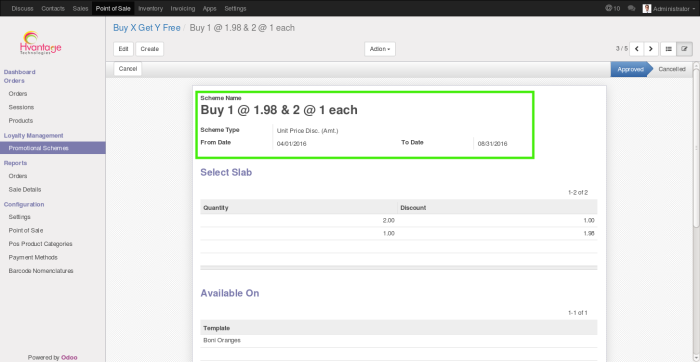
Task: Click the Administrator avatar picture
Action: [x=646, y=8]
